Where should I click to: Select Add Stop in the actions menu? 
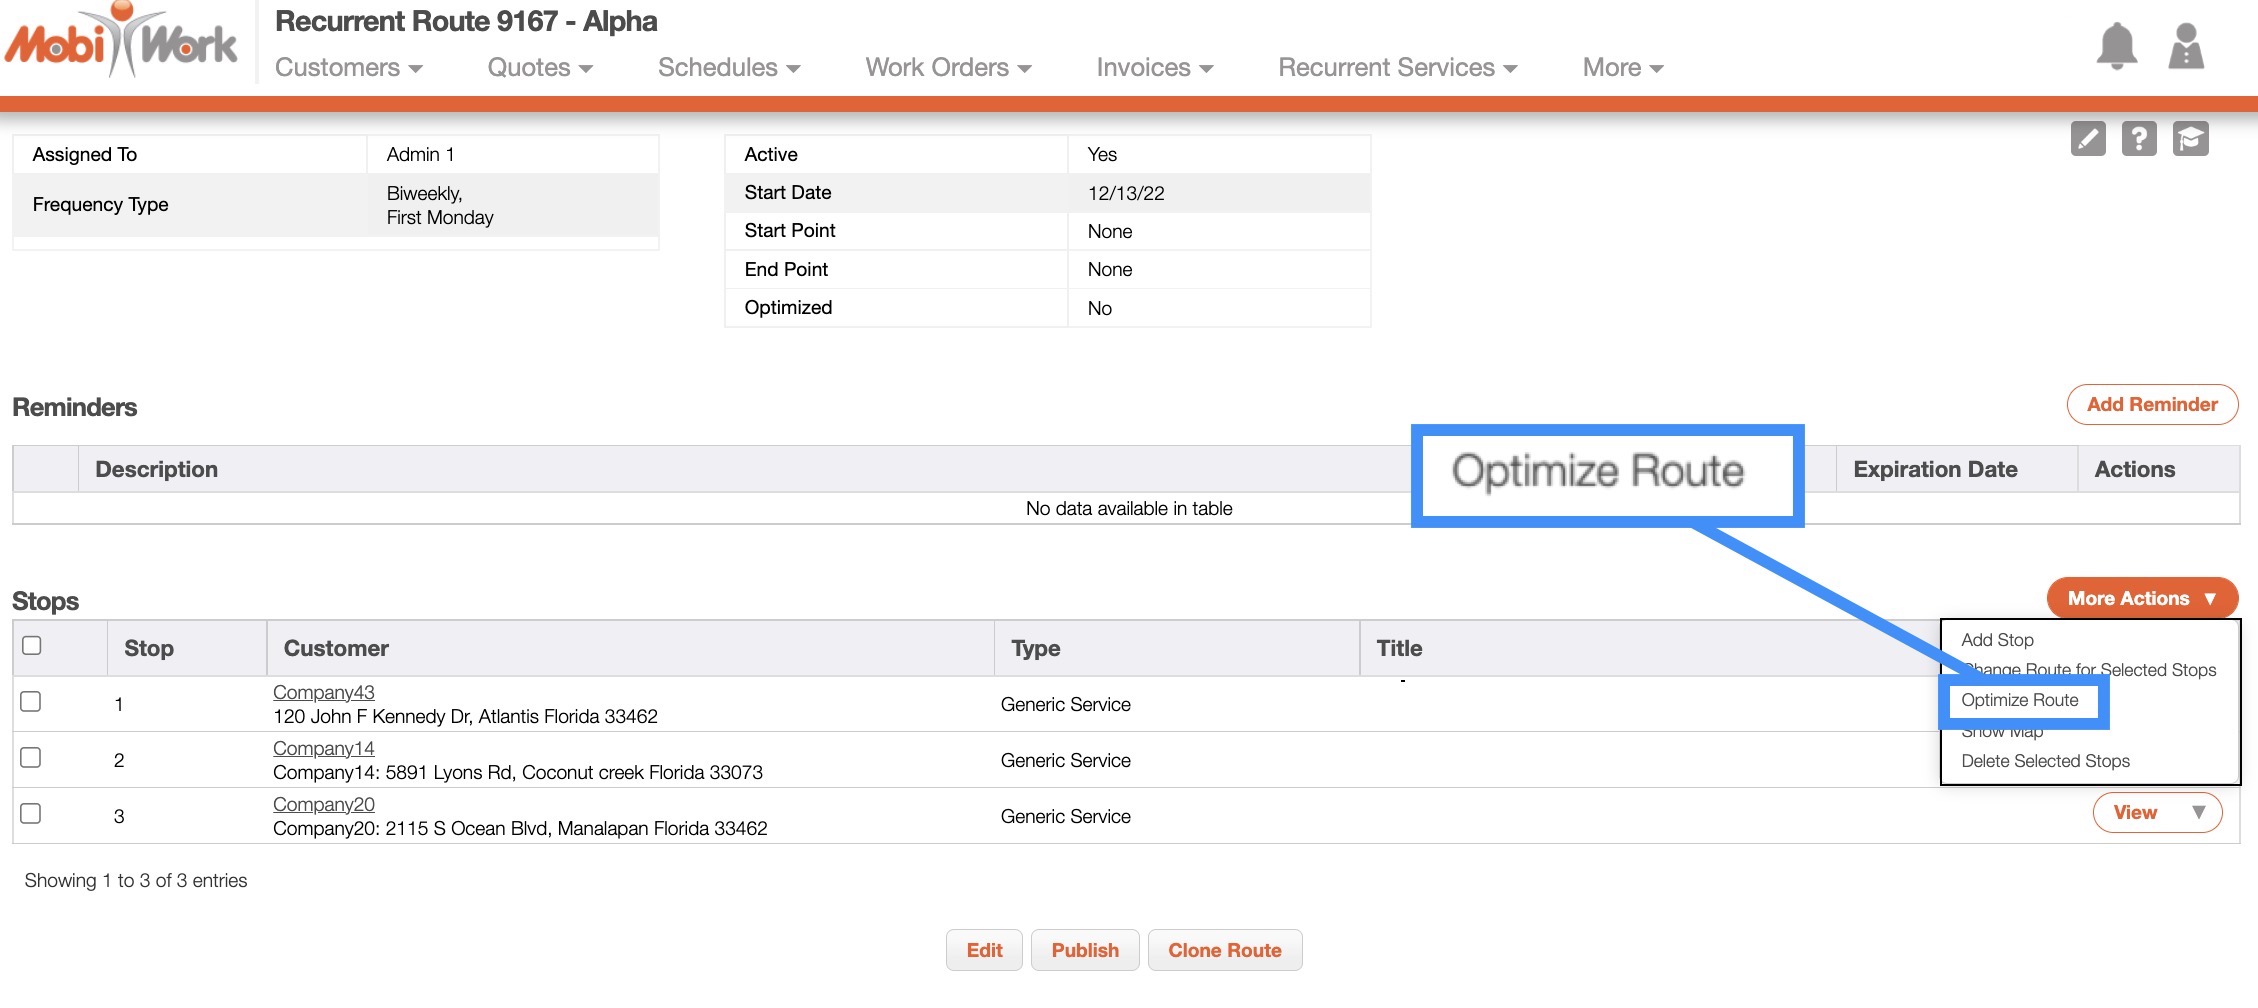point(1997,641)
